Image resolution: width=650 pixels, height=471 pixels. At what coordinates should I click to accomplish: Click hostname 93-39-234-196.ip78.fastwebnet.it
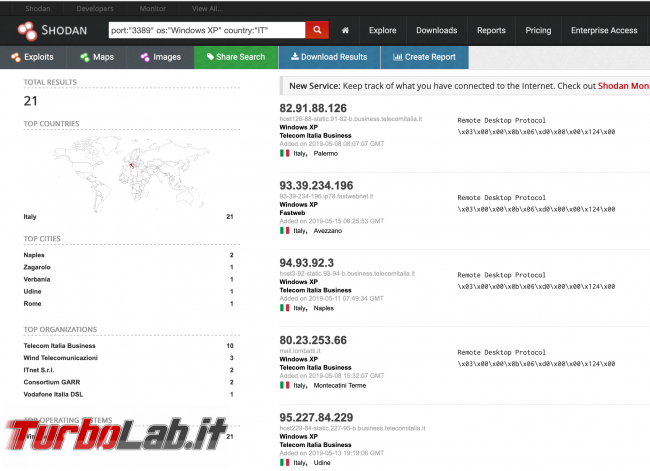326,197
